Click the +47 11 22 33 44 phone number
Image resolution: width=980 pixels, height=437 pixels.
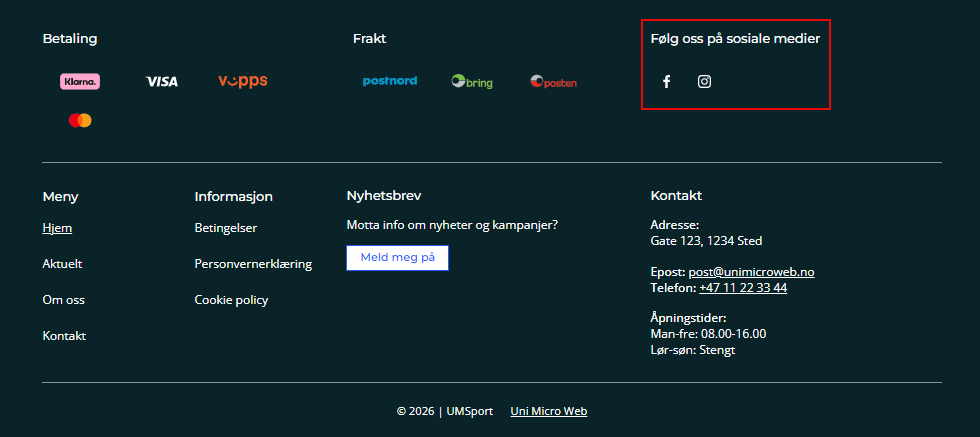[743, 288]
